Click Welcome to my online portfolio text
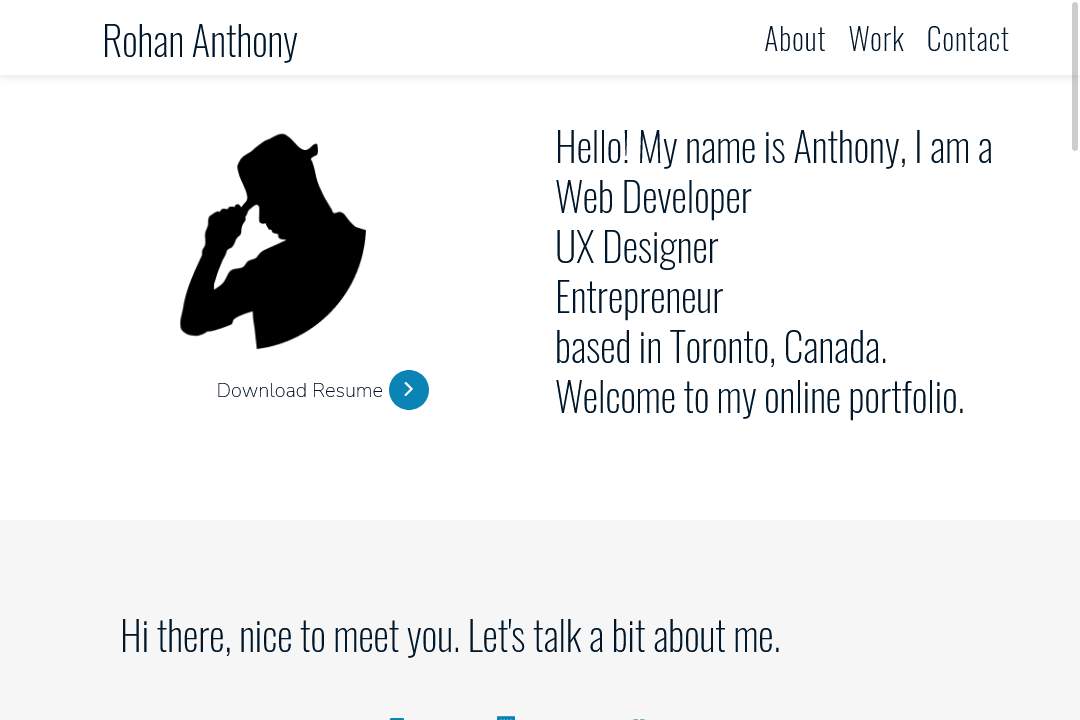This screenshot has height=720, width=1080. (x=760, y=398)
